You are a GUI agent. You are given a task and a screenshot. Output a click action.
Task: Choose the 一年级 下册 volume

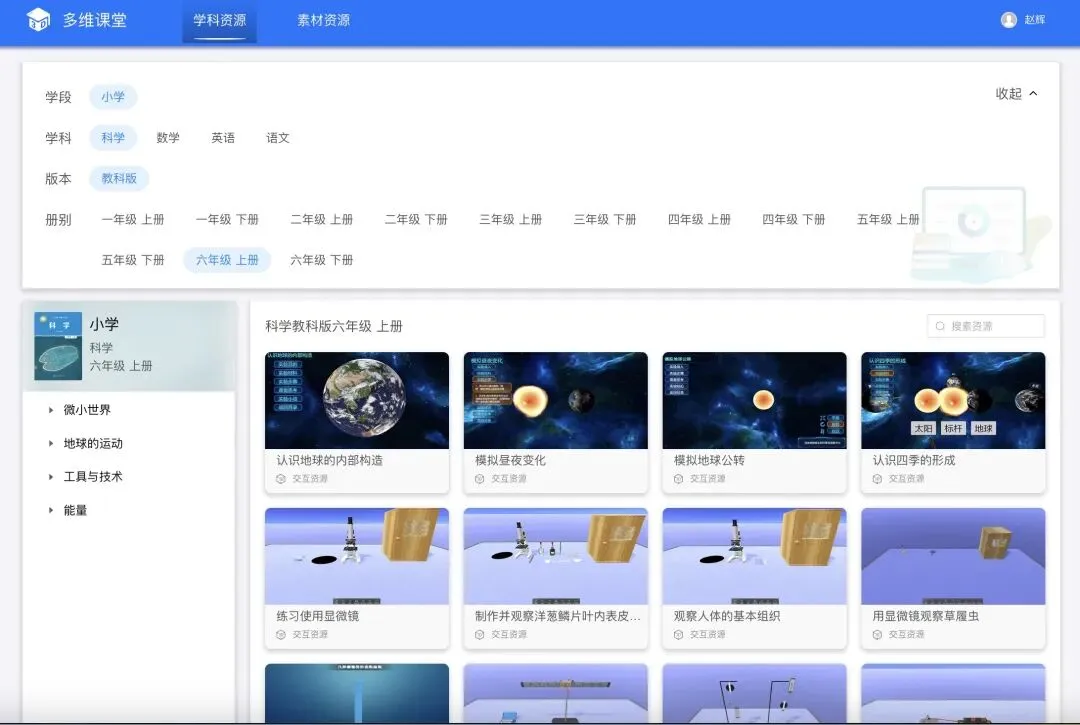point(227,220)
